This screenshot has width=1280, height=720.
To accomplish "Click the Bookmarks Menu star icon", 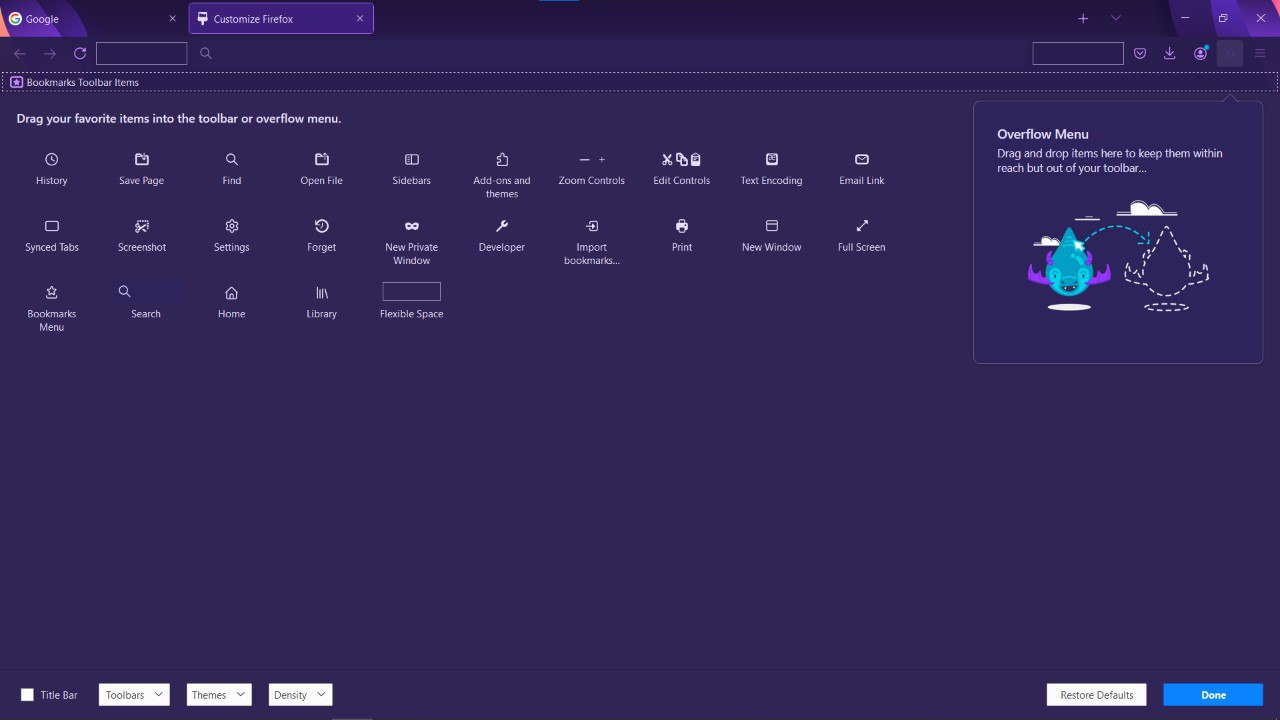I will 52,293.
